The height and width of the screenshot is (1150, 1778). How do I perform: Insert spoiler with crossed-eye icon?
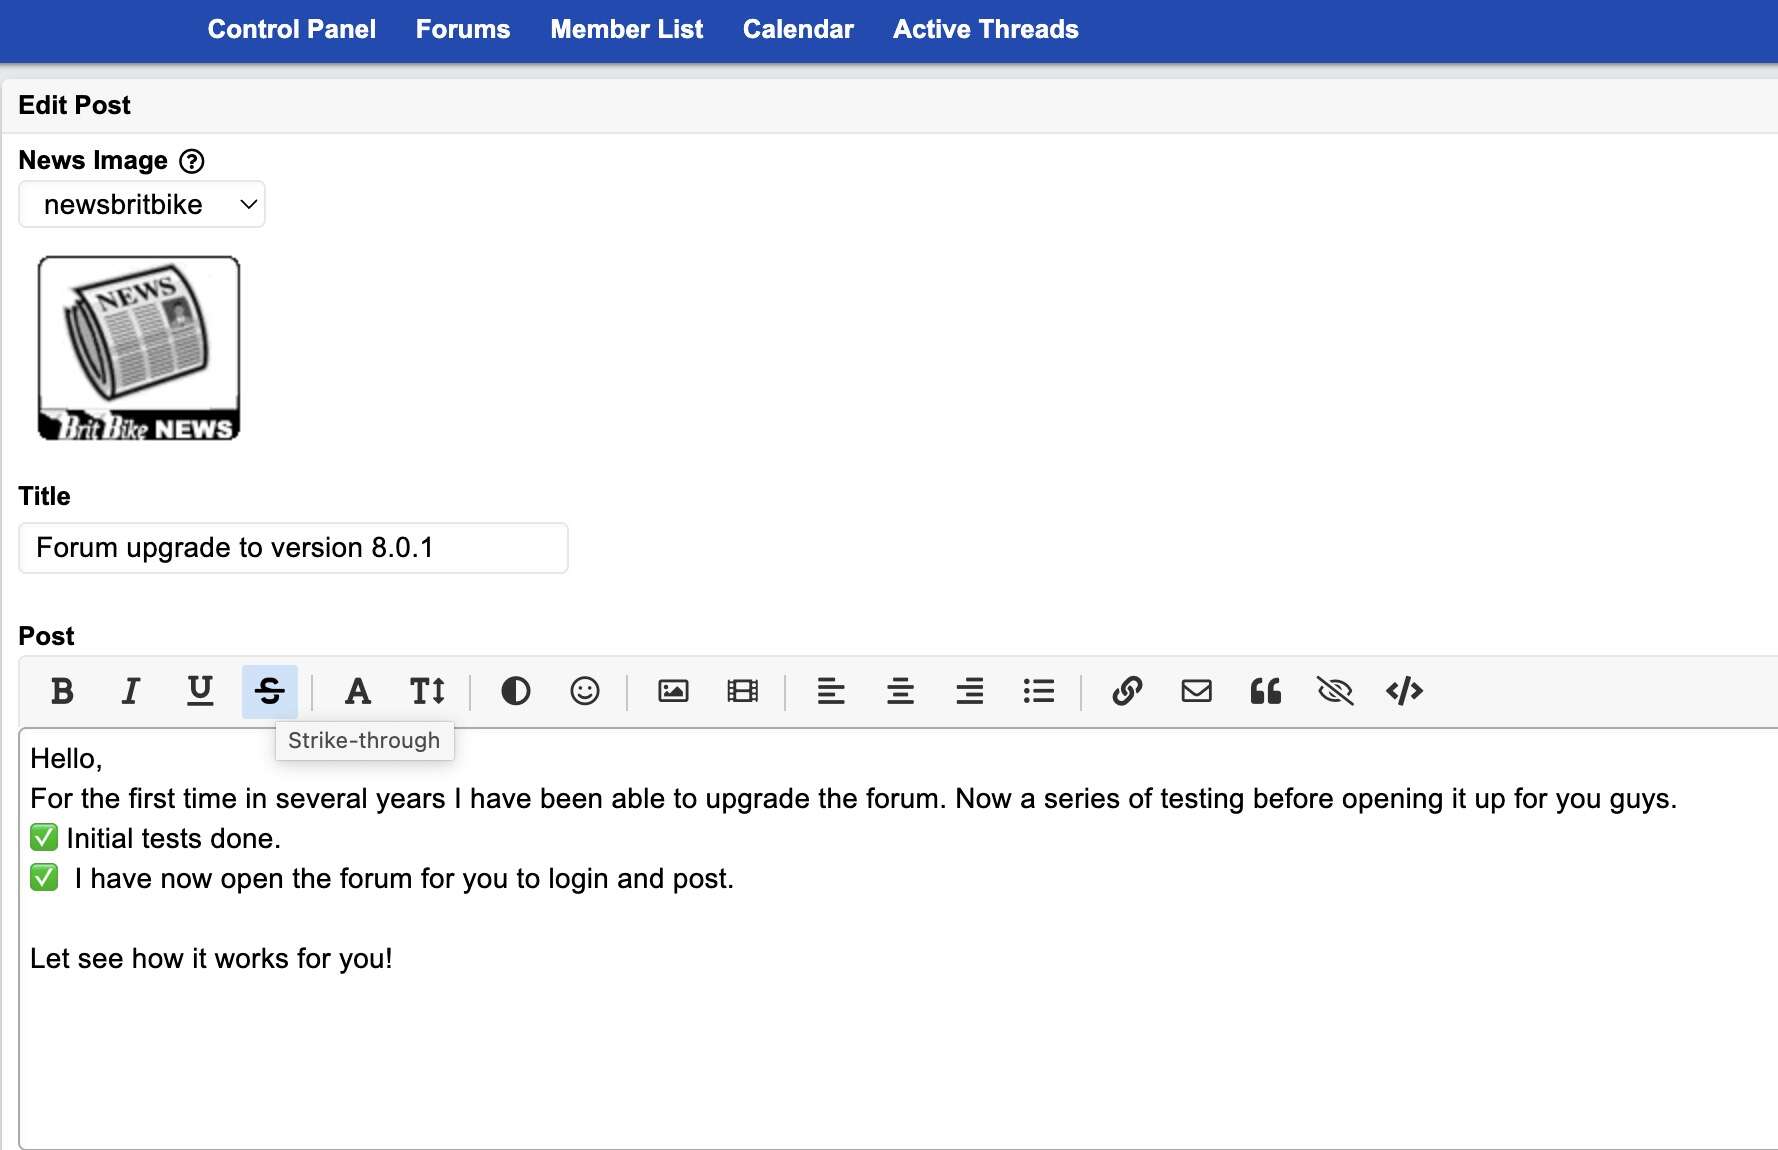tap(1335, 691)
